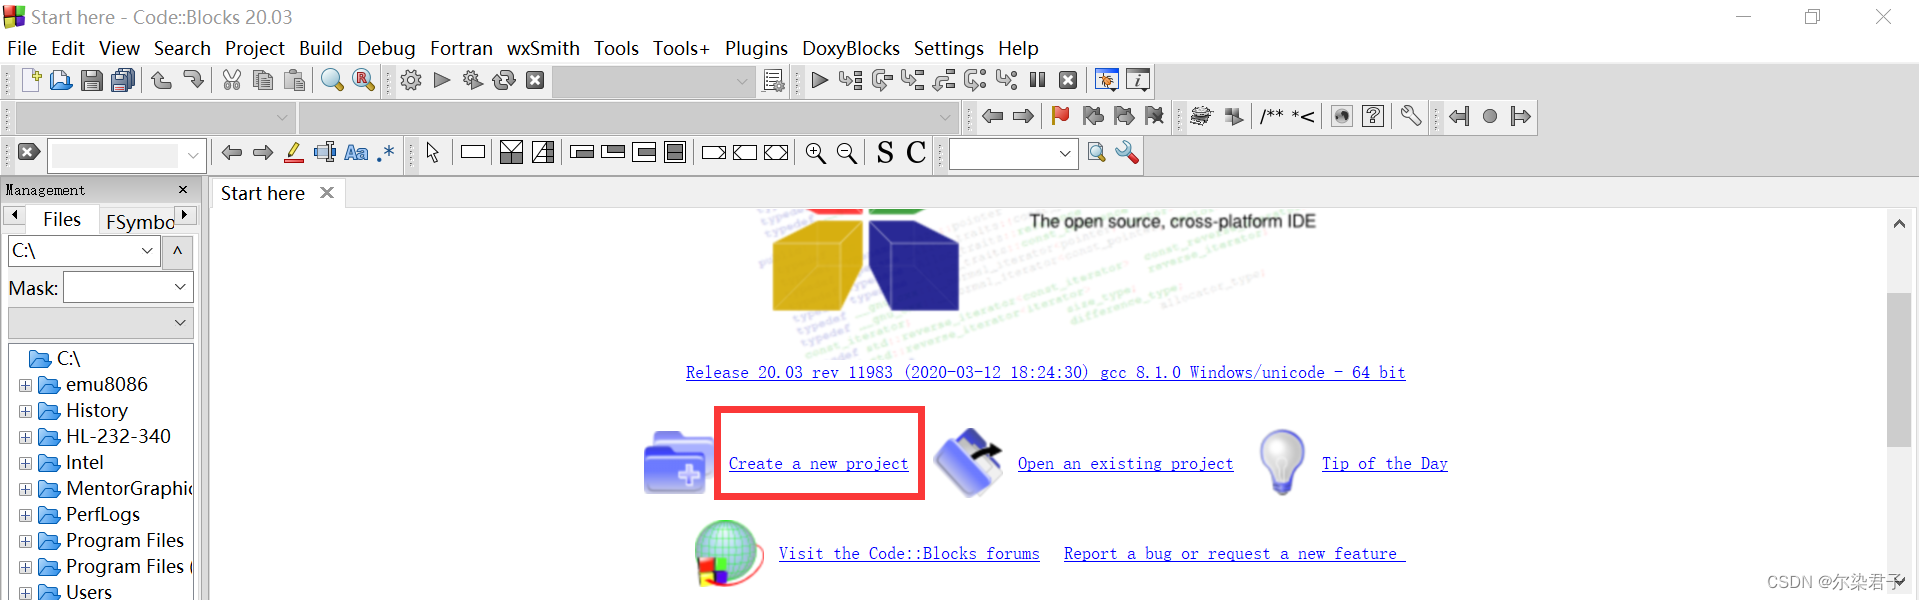This screenshot has width=1919, height=600.
Task: Switch to the FSymbols management tab
Action: 139,221
